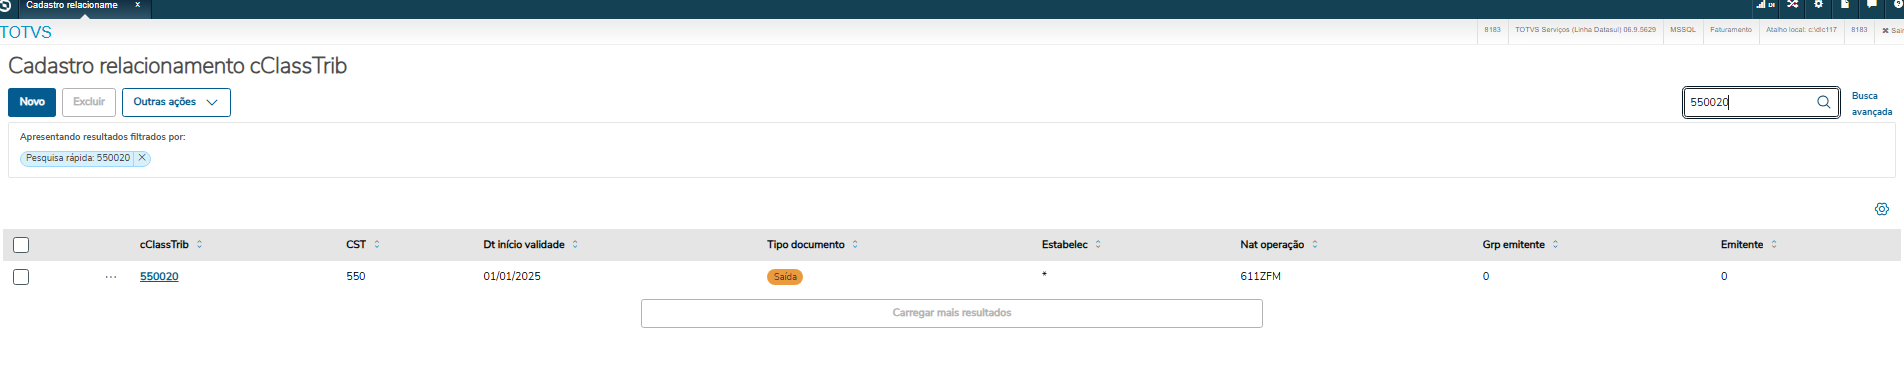Click the Sair exit button
Screen dimensions: 1904x377
(x=1892, y=30)
